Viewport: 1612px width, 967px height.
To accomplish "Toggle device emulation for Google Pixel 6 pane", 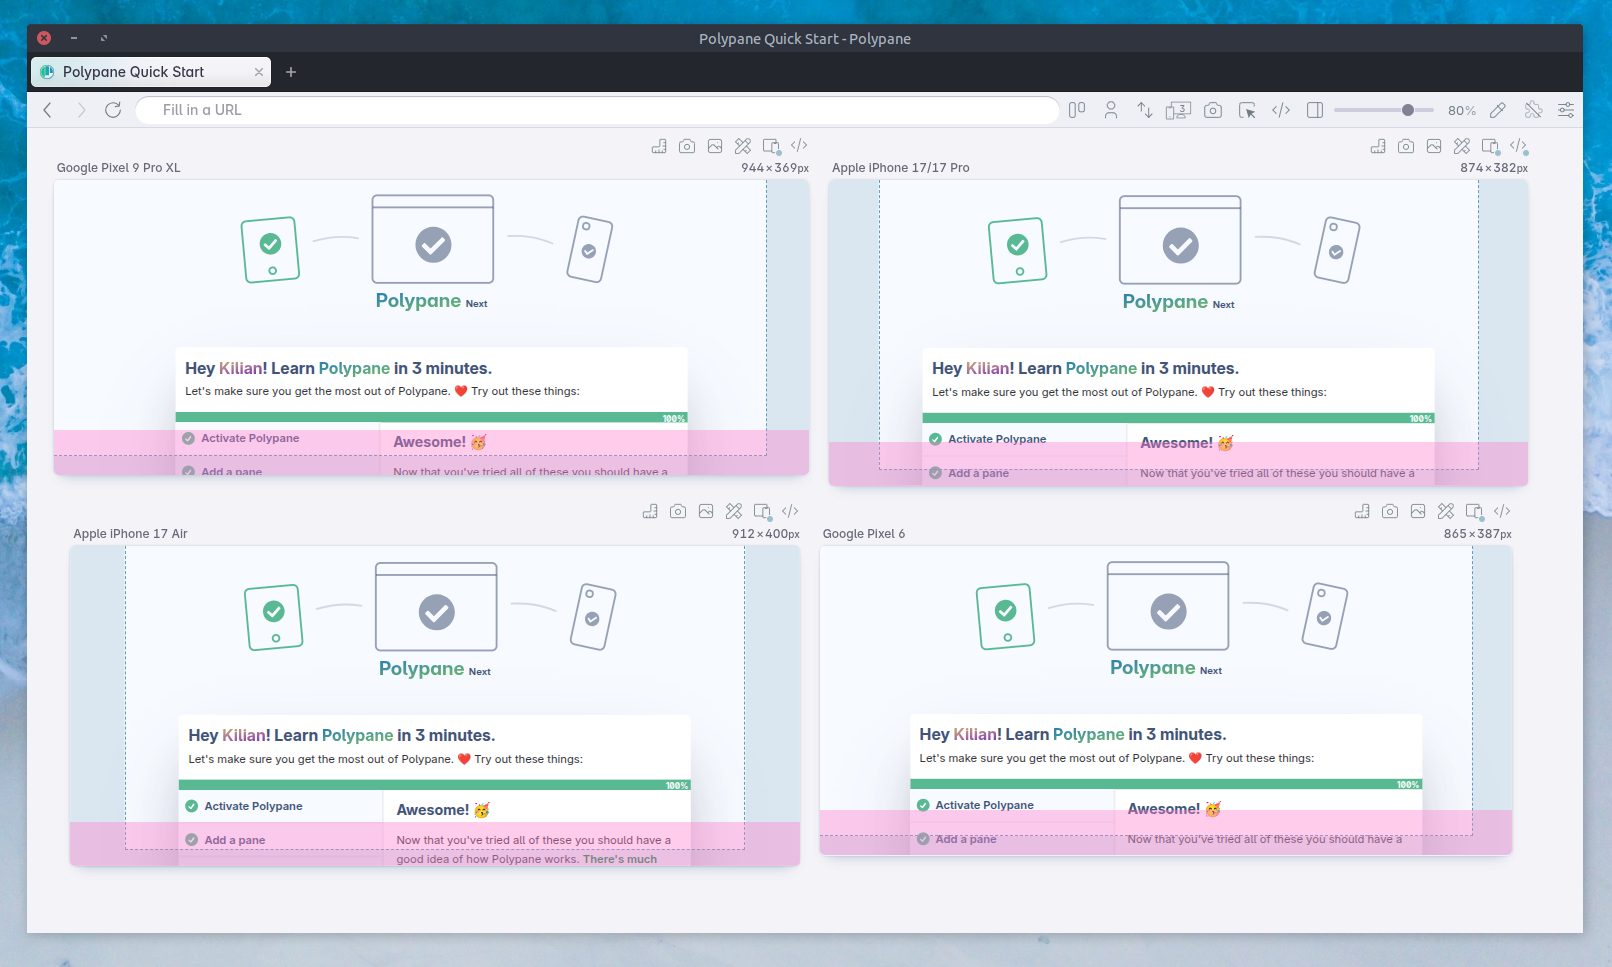I will pyautogui.click(x=1474, y=511).
